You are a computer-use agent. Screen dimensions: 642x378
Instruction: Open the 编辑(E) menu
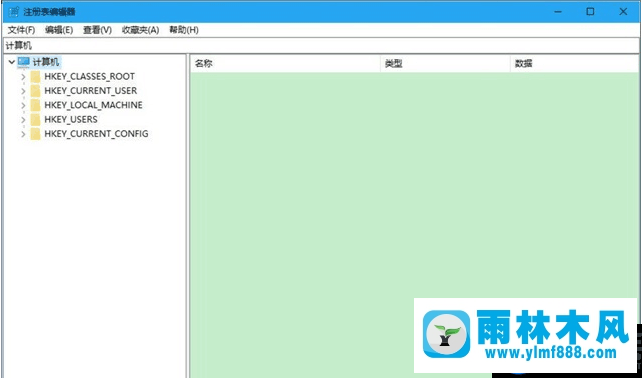[x=59, y=30]
